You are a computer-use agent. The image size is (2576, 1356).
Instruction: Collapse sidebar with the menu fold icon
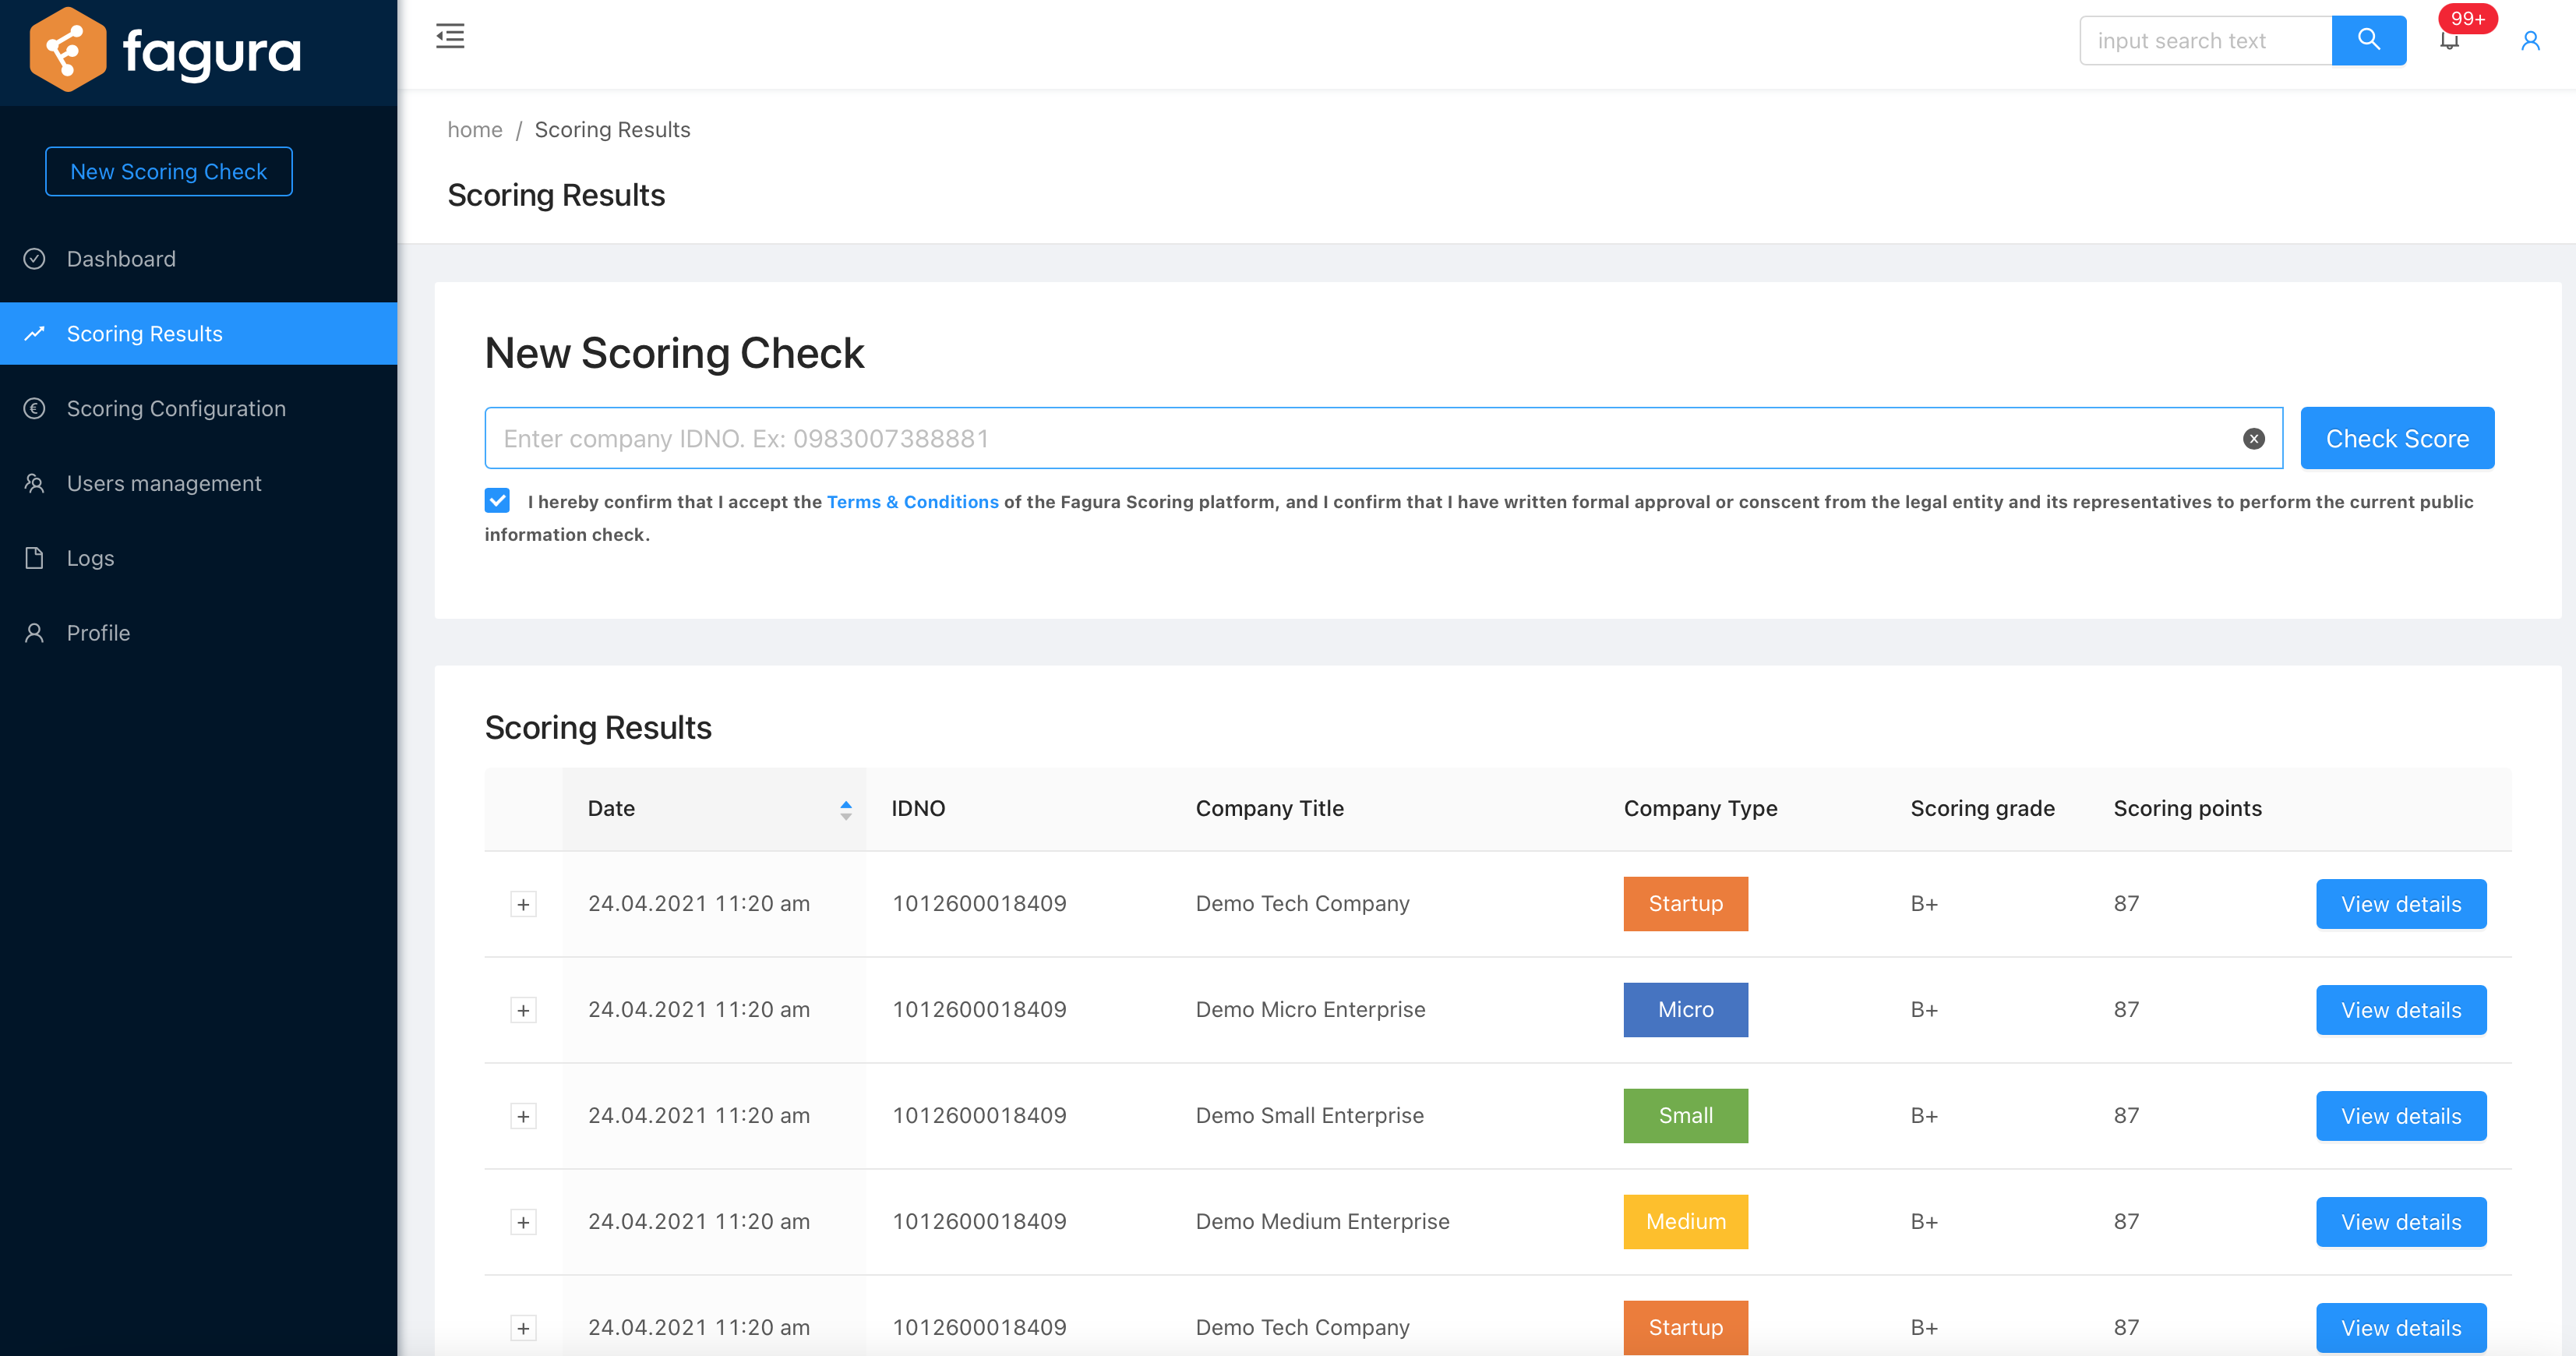point(450,37)
